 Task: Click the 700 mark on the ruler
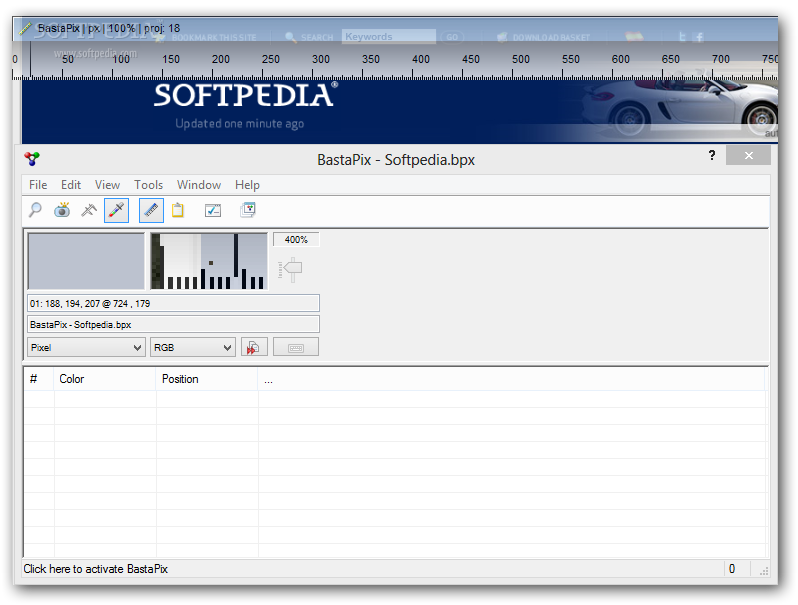(721, 60)
